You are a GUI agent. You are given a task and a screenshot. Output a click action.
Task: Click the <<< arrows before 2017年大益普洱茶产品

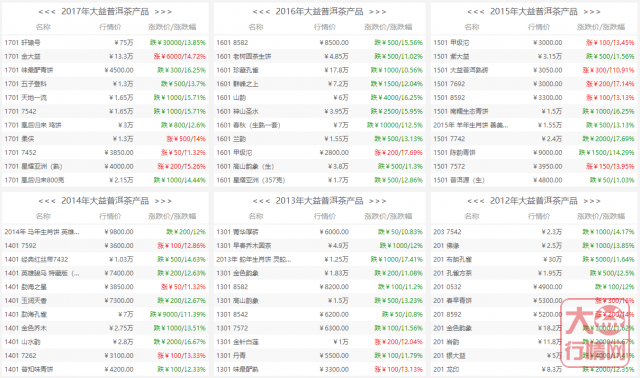click(47, 12)
